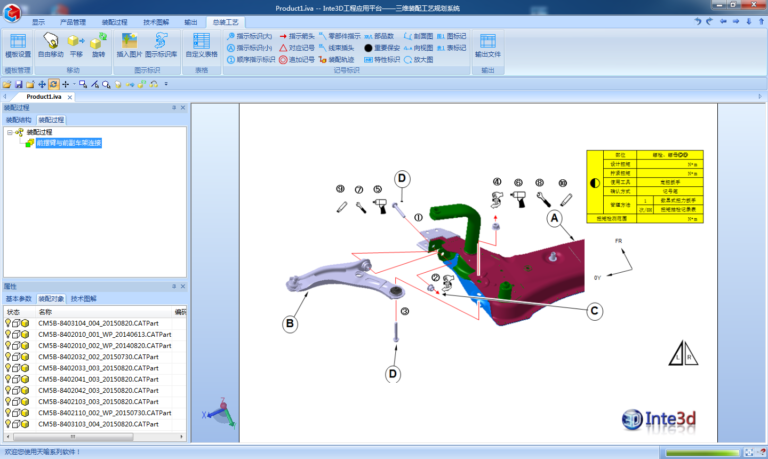Click 部品数 part count tool
This screenshot has width=768, height=459.
379,36
